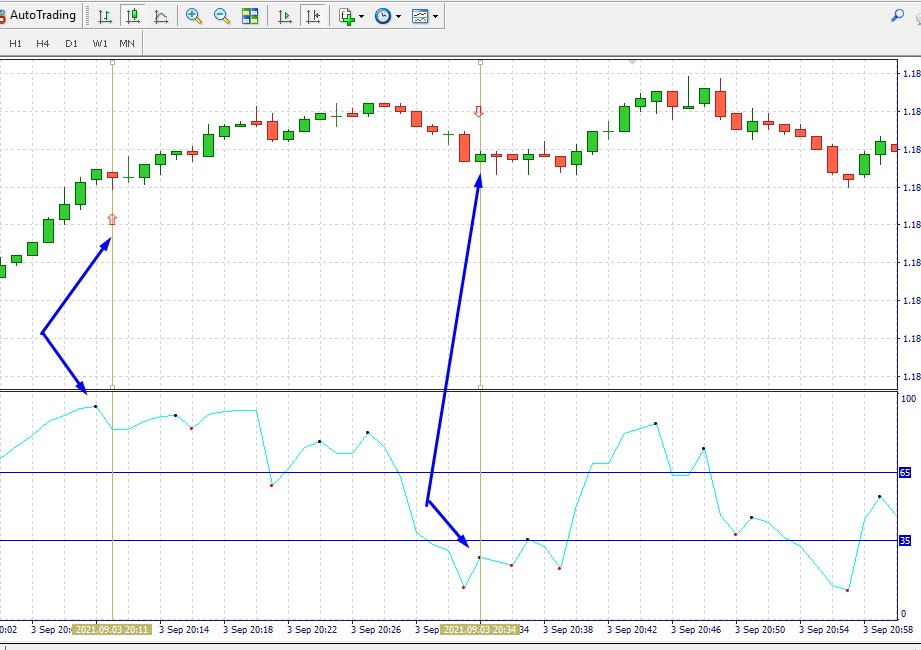Click the 3 Sep 20:54 time label

824,629
